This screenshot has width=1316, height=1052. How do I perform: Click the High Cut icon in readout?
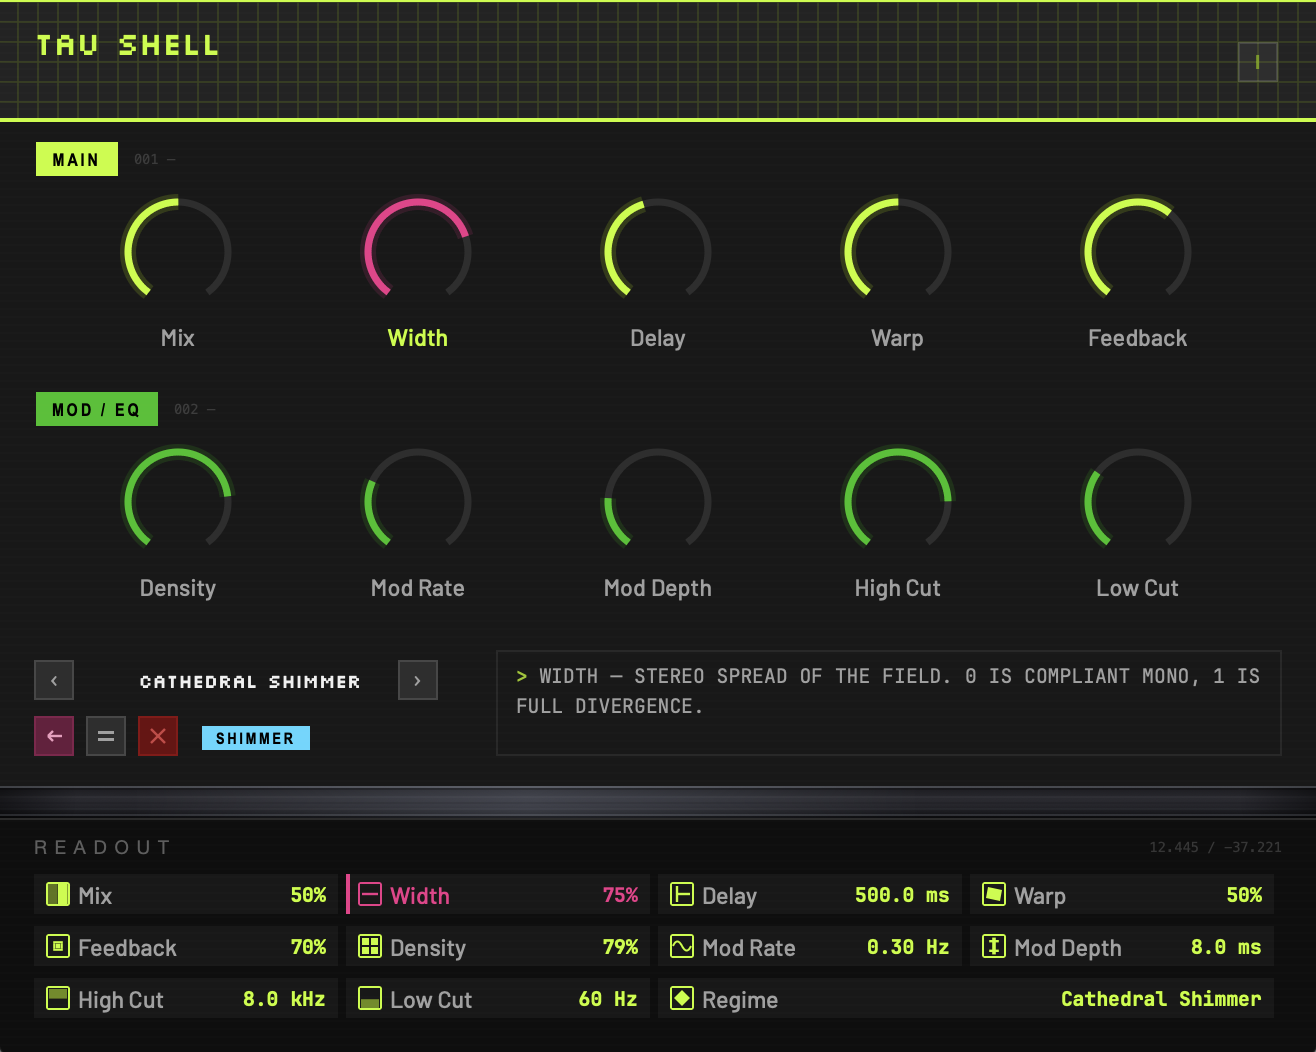58,998
